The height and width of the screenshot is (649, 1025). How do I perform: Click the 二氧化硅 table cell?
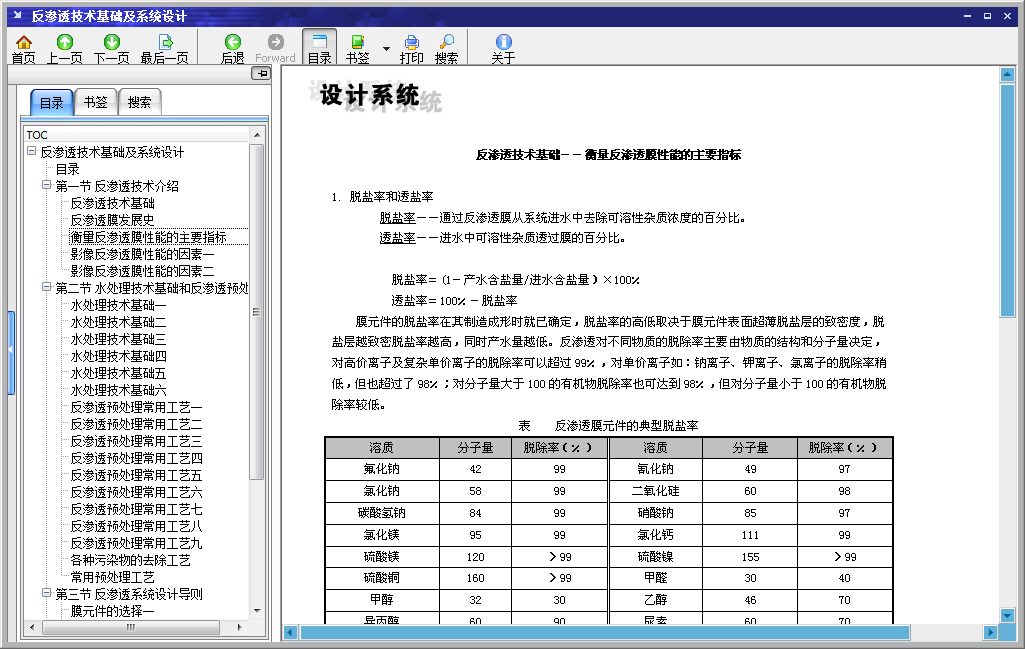[655, 491]
